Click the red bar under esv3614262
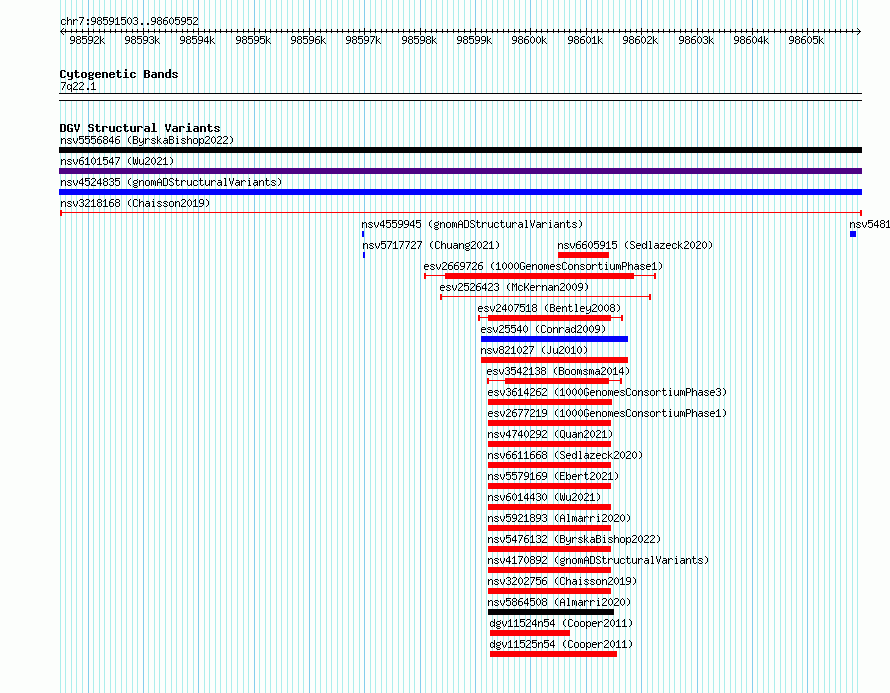 pos(550,402)
